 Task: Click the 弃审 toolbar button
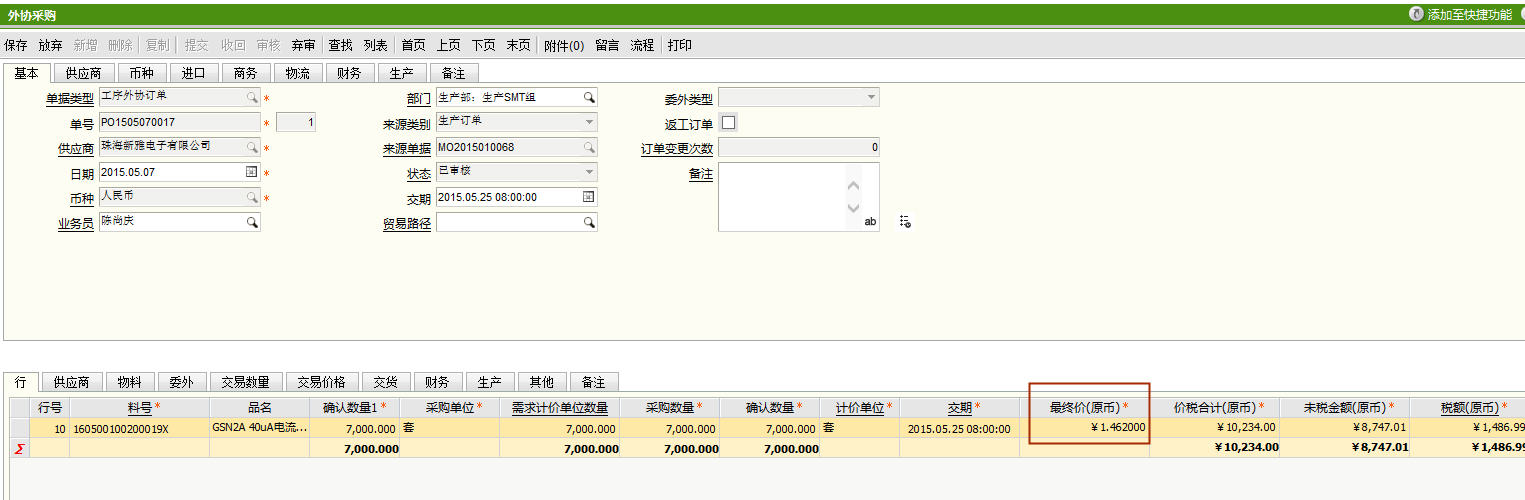pos(303,45)
